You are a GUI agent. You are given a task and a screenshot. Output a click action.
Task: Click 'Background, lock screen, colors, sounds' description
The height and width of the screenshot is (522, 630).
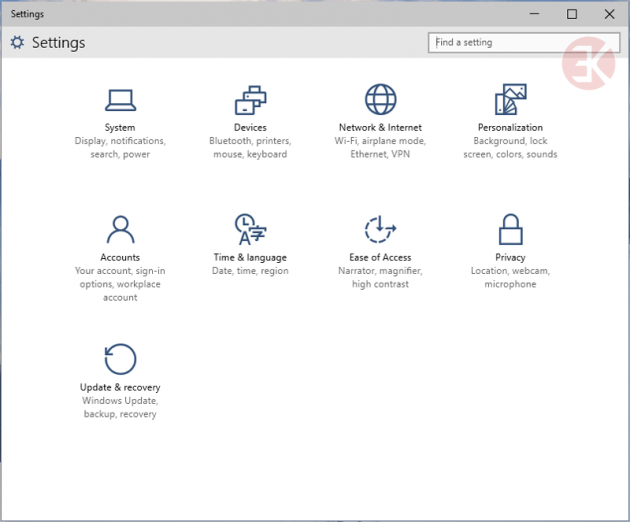(x=510, y=147)
